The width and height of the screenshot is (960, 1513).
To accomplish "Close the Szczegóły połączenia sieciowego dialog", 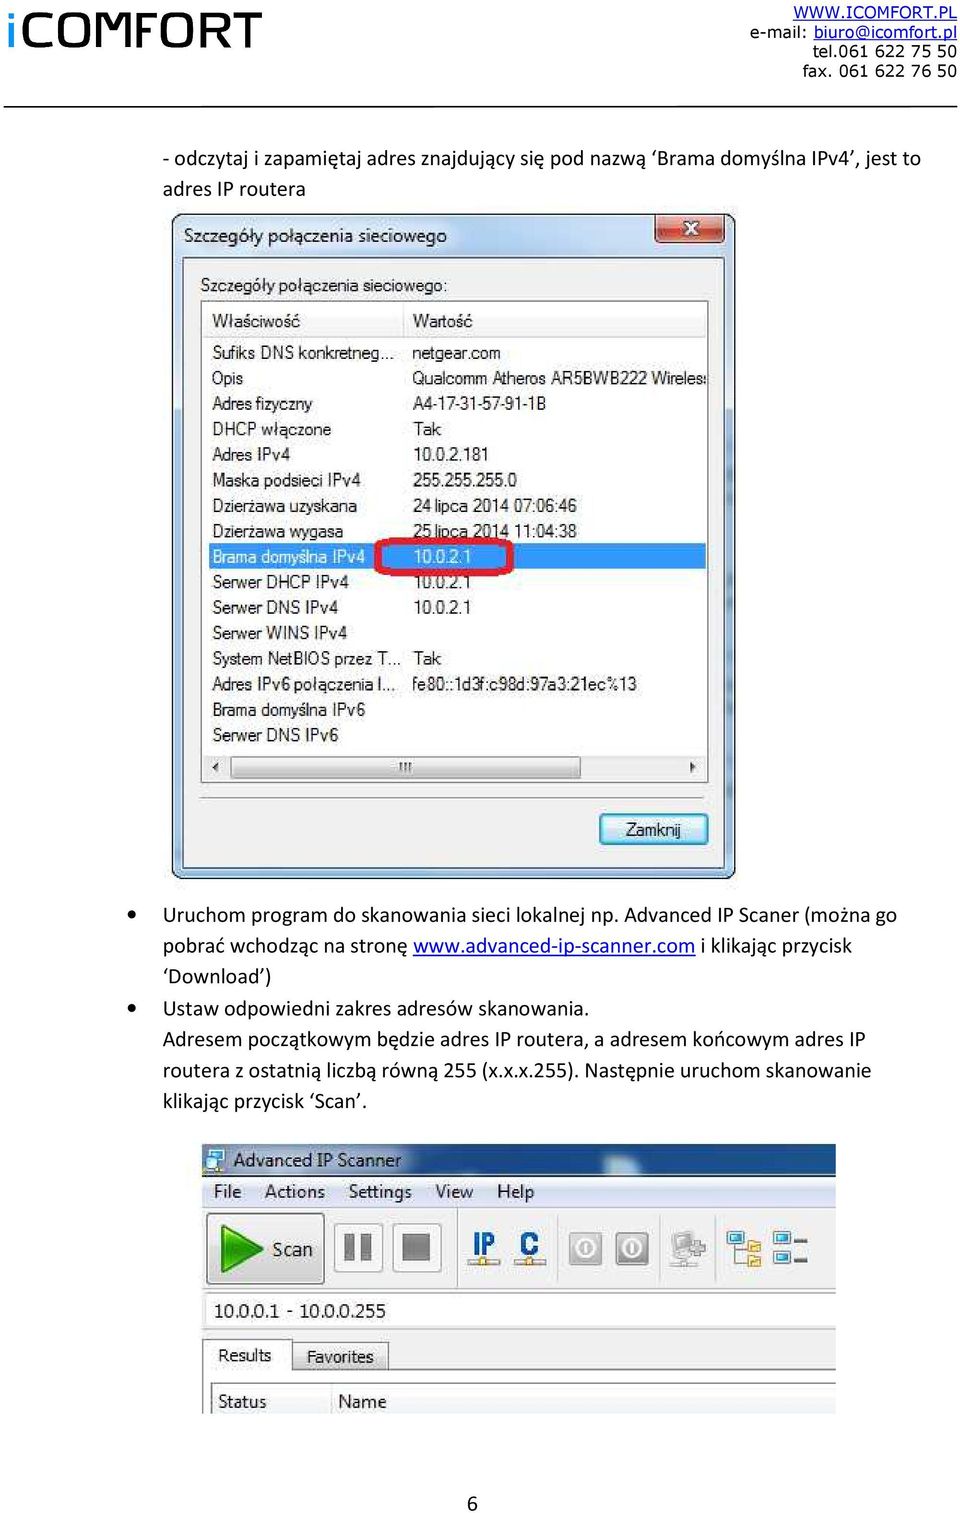I will (x=690, y=229).
